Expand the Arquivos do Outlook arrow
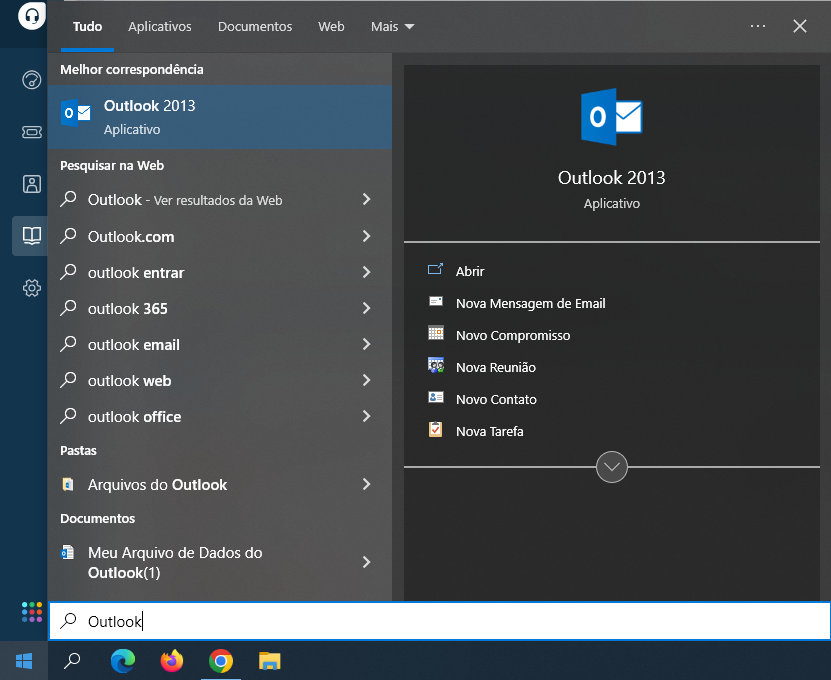 [366, 484]
